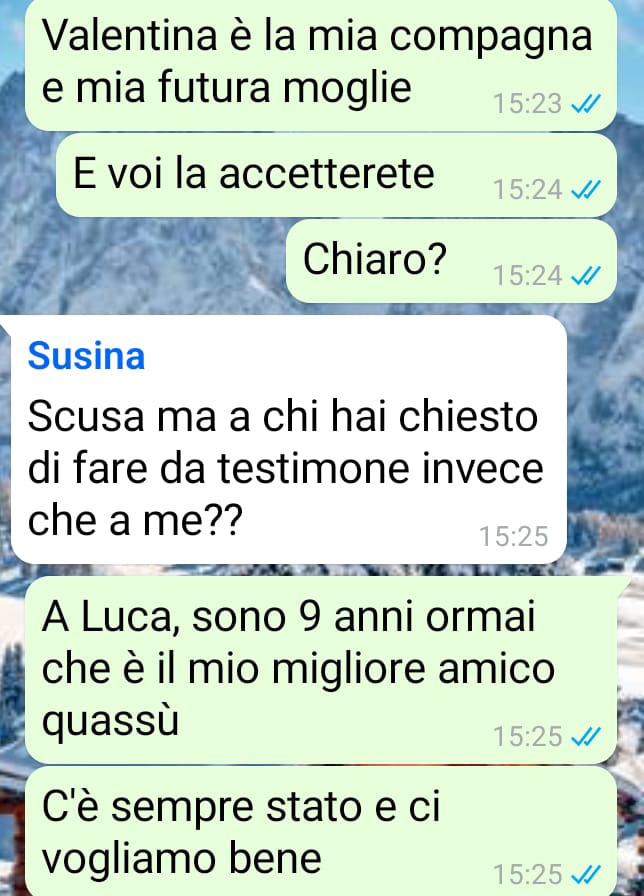The image size is (644, 896).
Task: Tap the text 'che a me??' in Susina's bubble
Action: tap(135, 521)
